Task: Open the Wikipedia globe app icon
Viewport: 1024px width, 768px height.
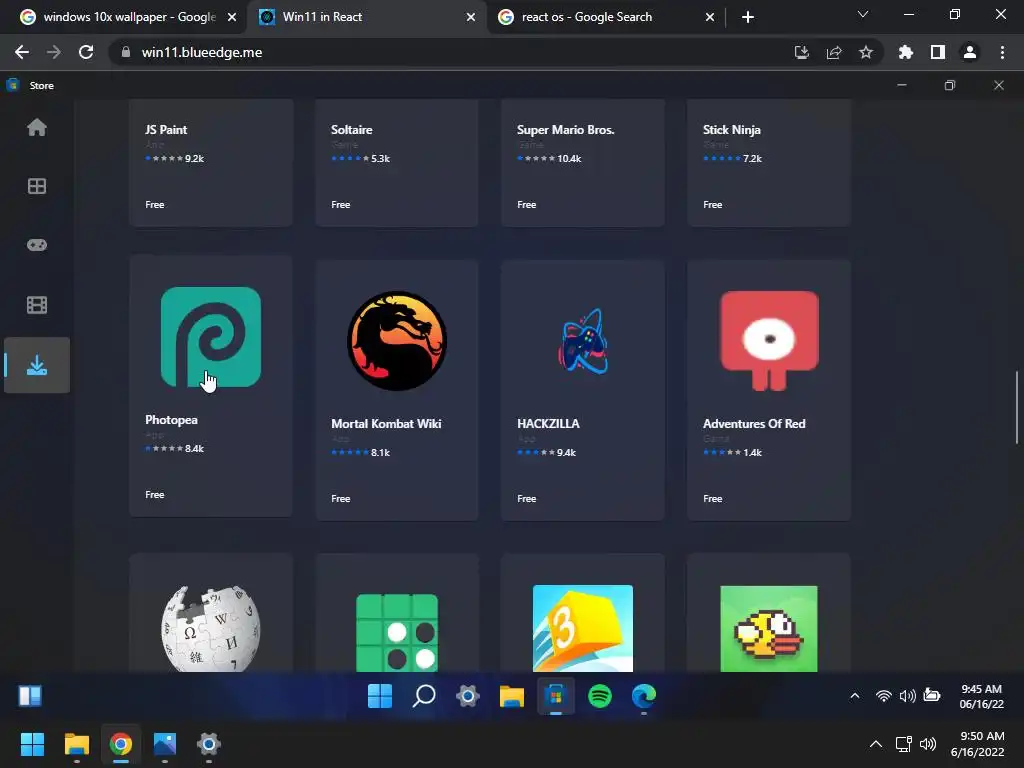Action: click(210, 629)
